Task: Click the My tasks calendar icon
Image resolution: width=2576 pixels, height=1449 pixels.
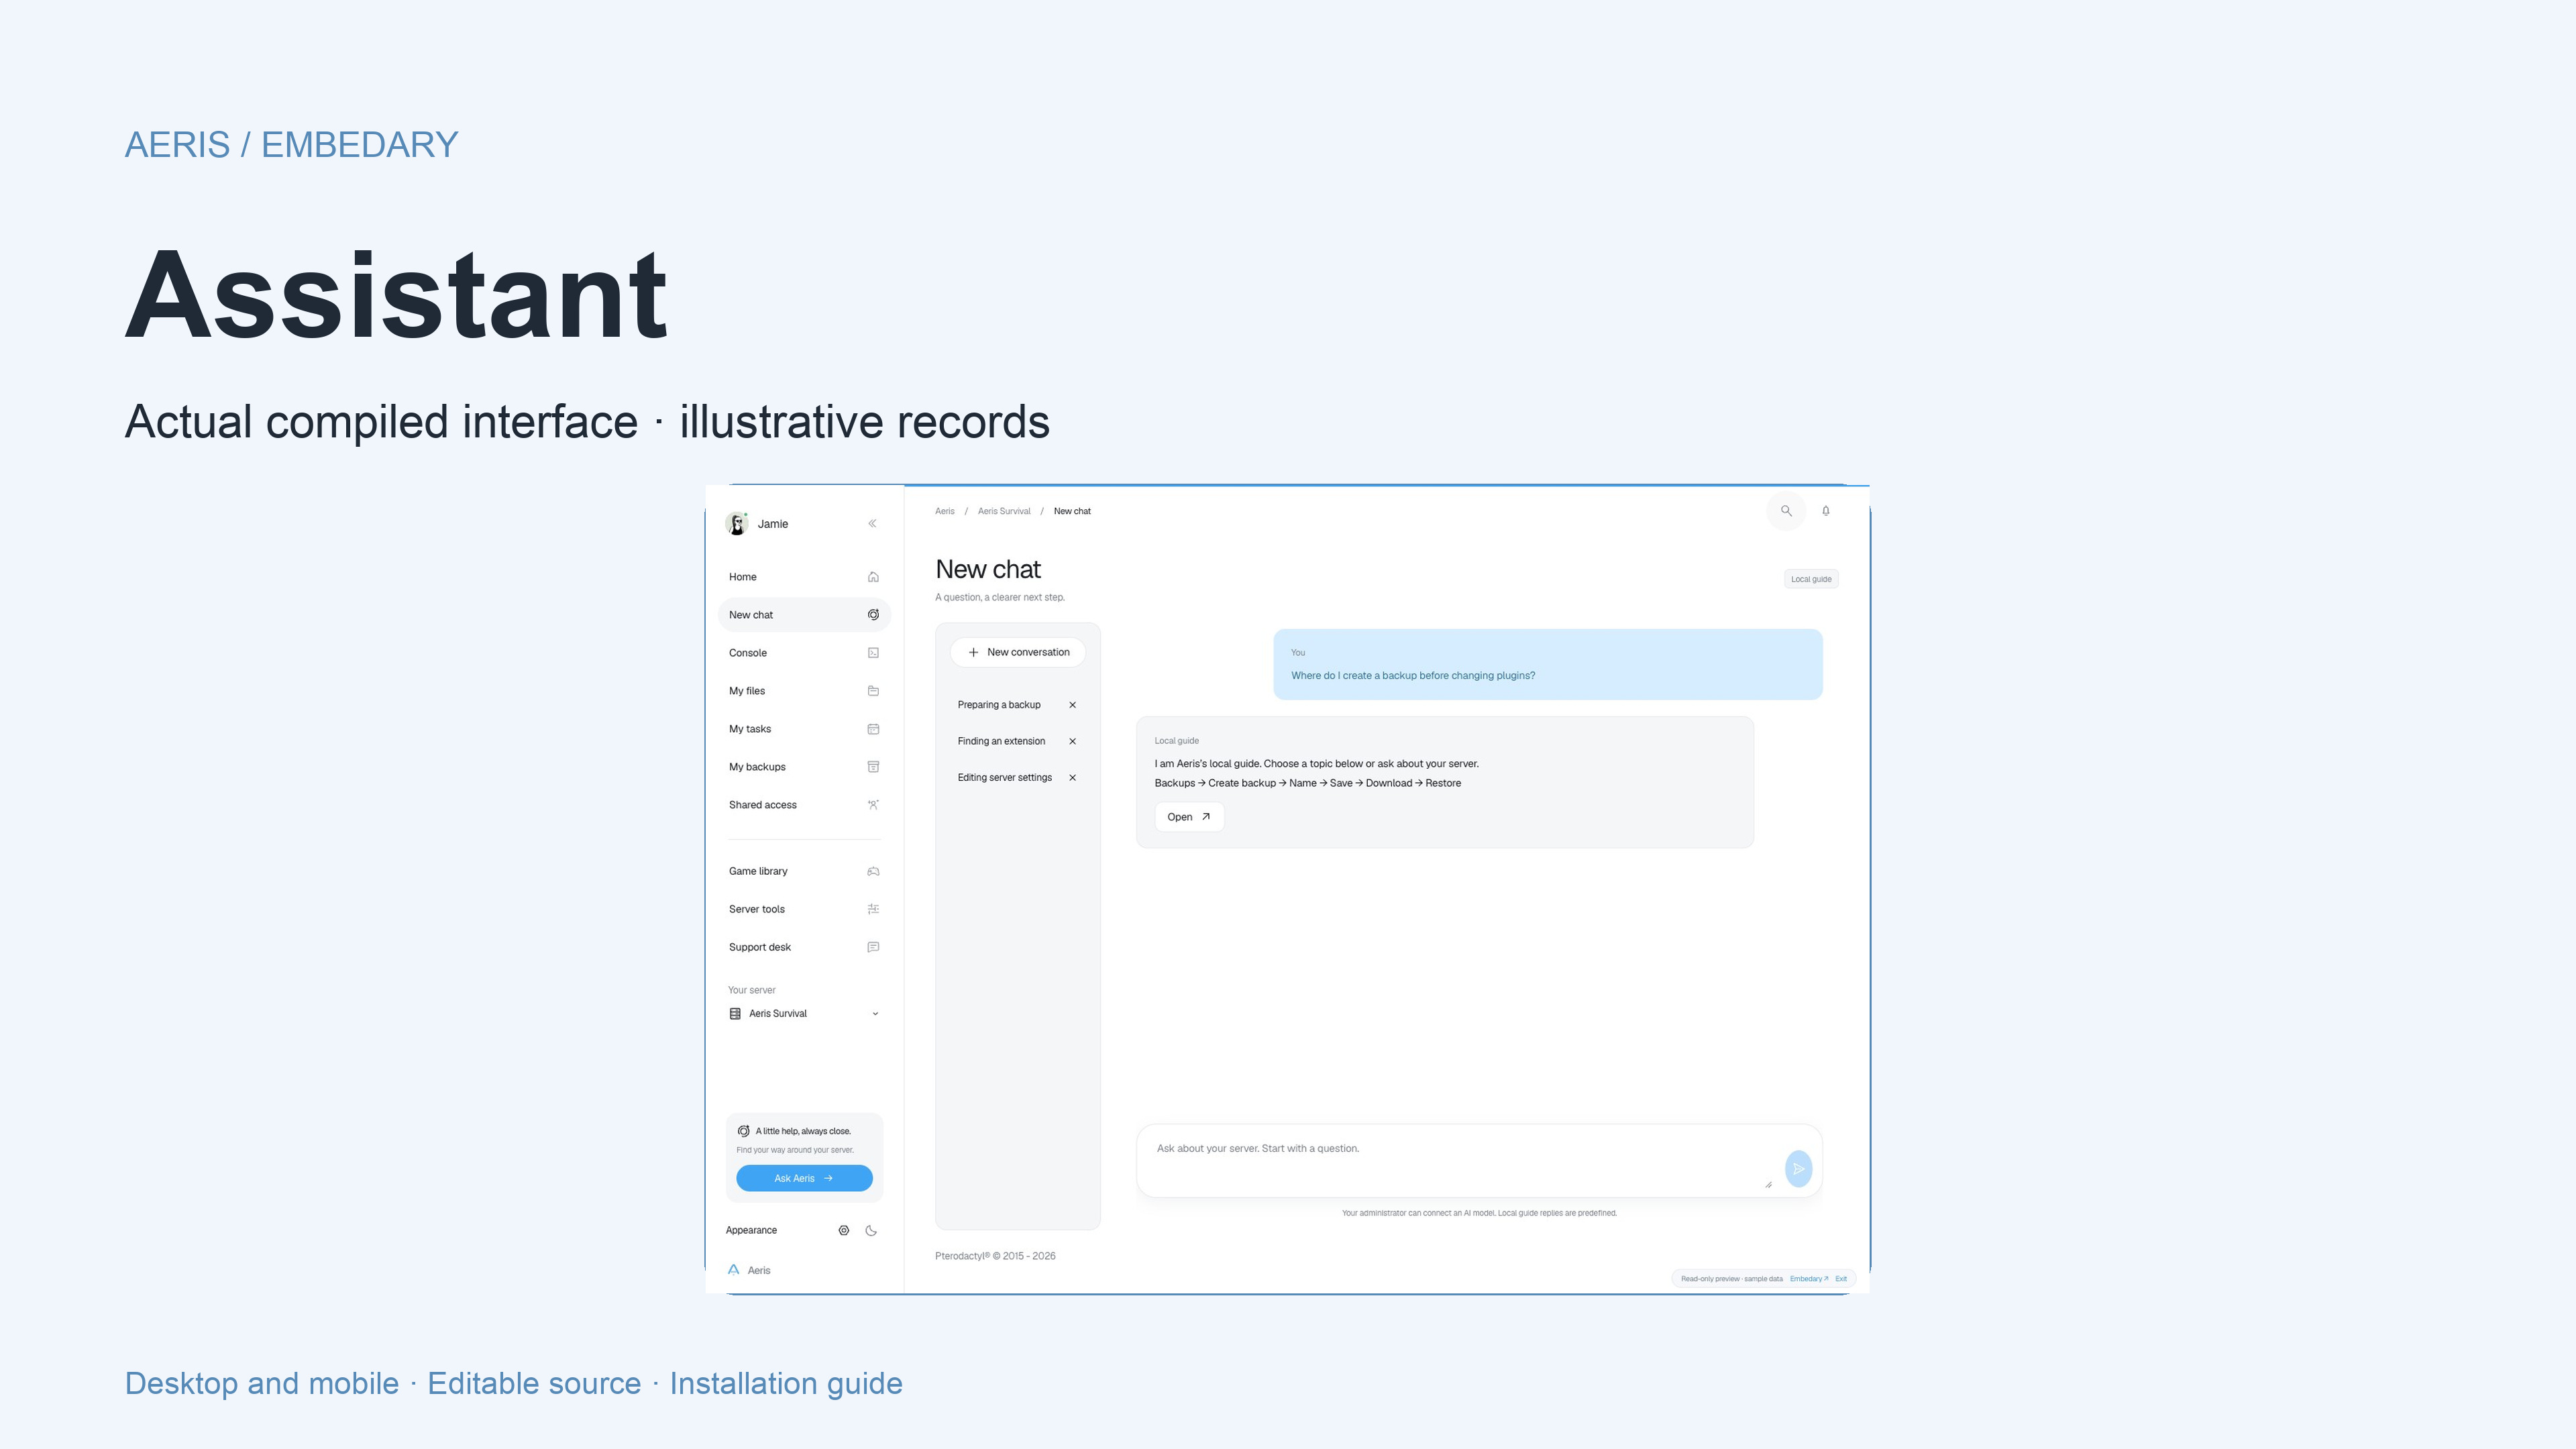Action: (873, 729)
